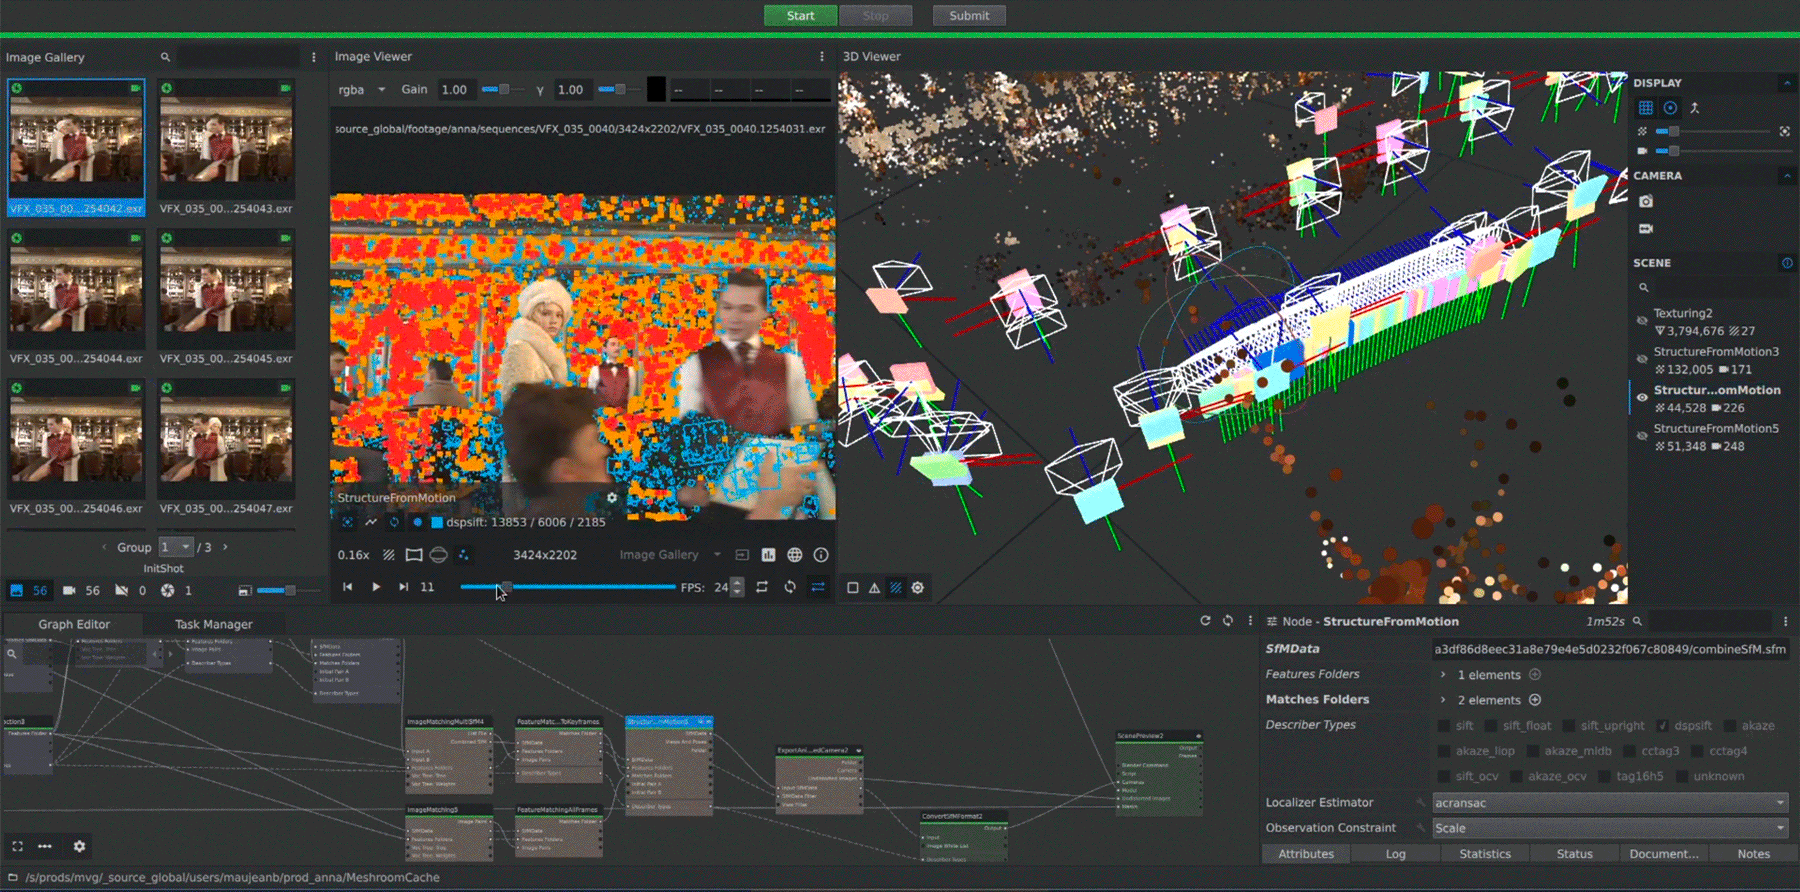Open the Statistics tab of the node

click(1484, 854)
